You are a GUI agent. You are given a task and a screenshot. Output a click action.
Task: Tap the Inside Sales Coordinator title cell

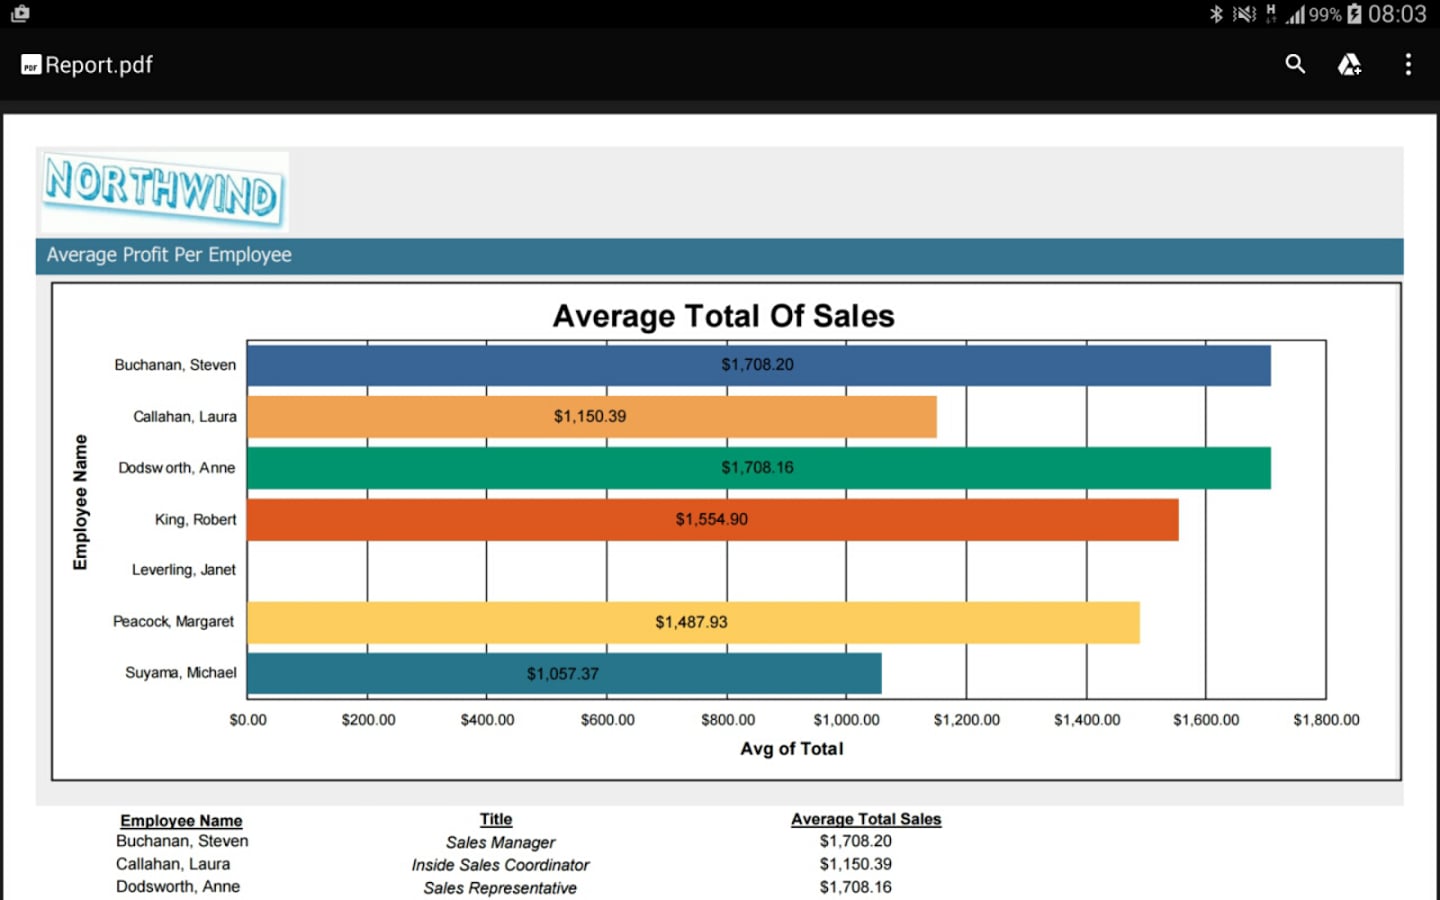click(x=500, y=866)
